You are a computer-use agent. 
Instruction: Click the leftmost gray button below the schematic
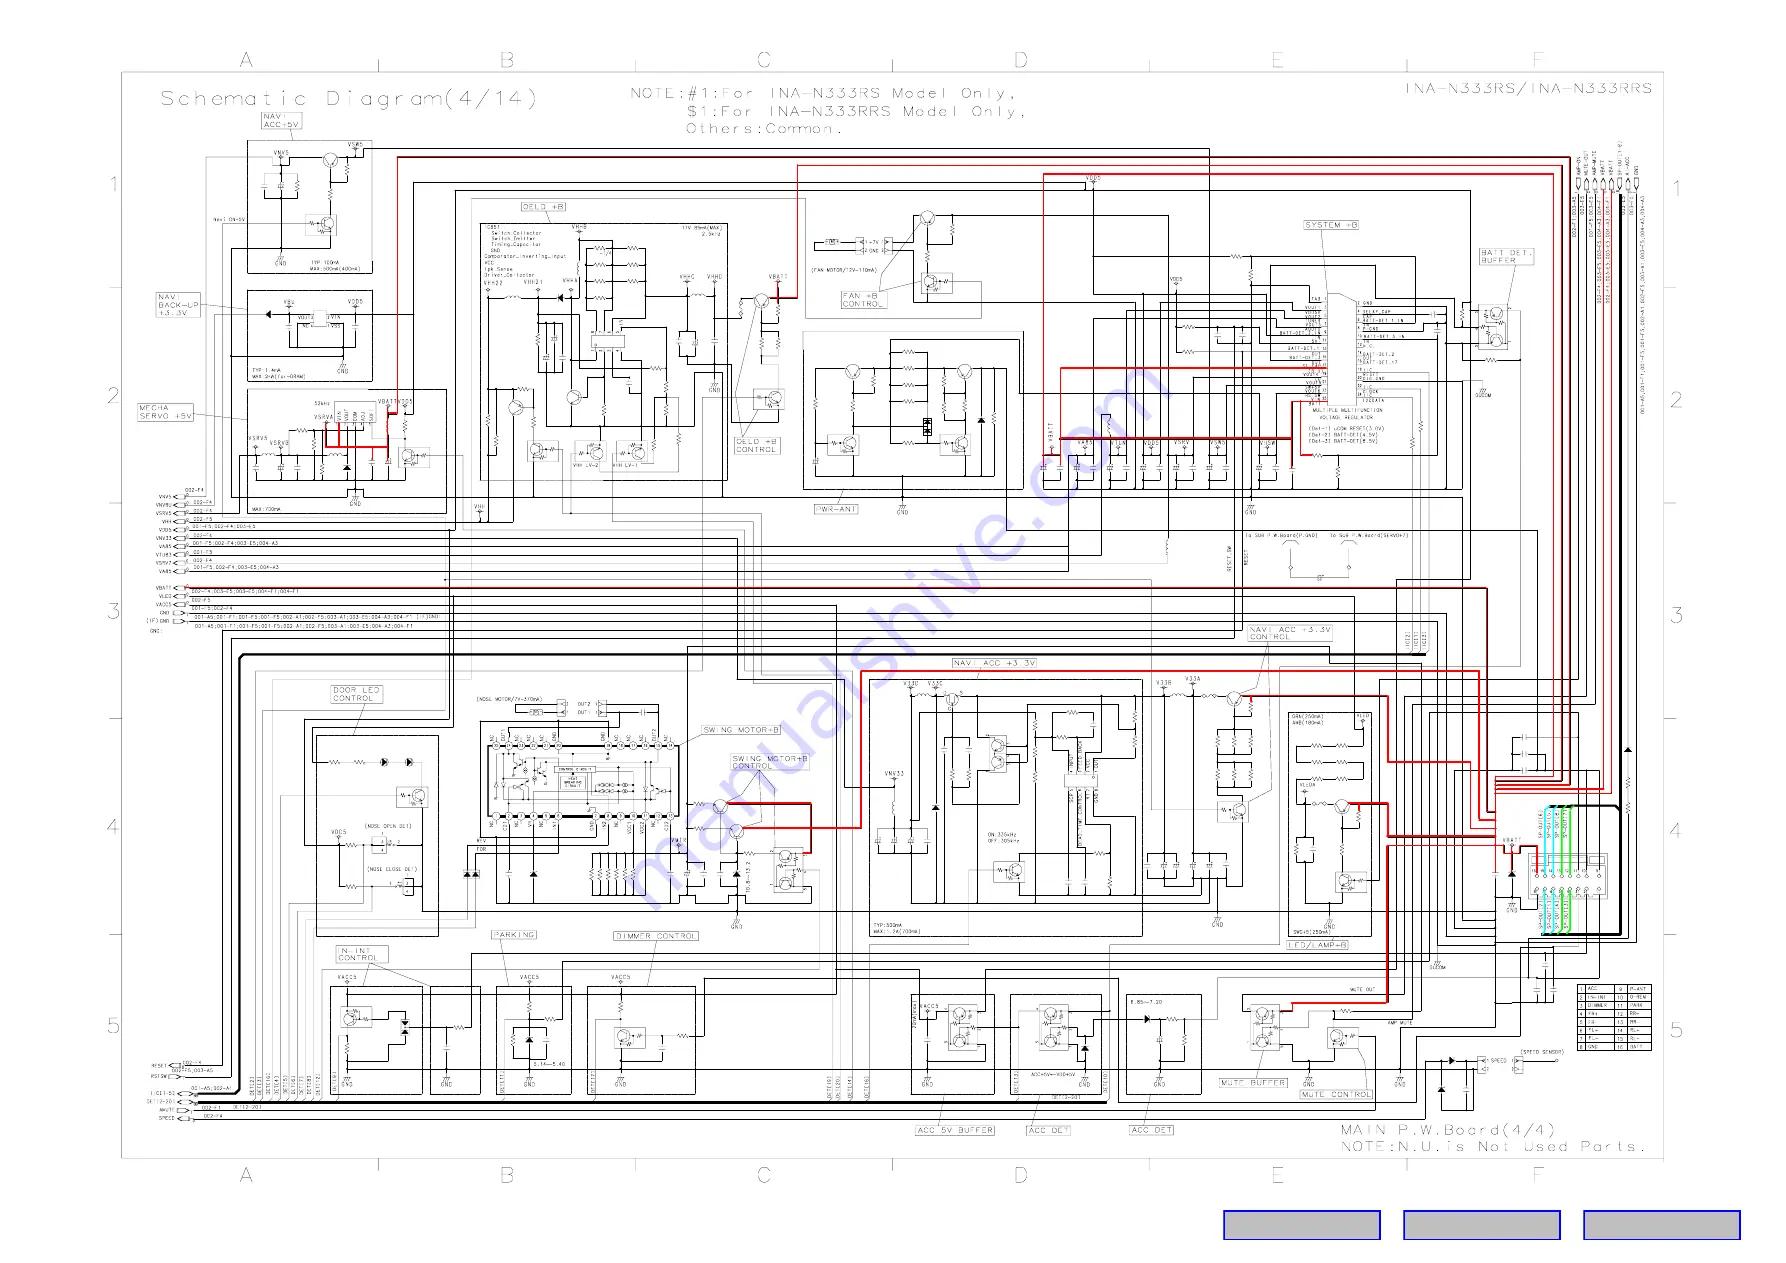click(x=1301, y=1225)
